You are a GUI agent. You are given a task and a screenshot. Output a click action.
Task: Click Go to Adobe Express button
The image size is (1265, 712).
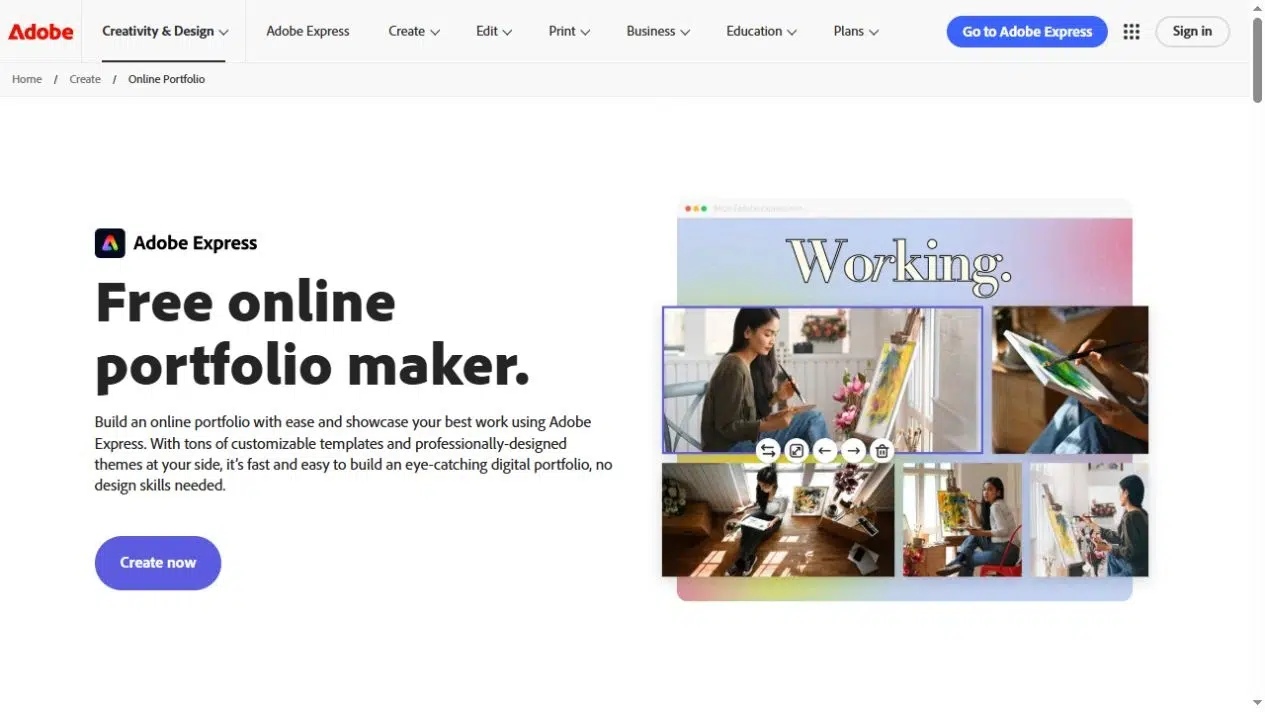pos(1027,31)
